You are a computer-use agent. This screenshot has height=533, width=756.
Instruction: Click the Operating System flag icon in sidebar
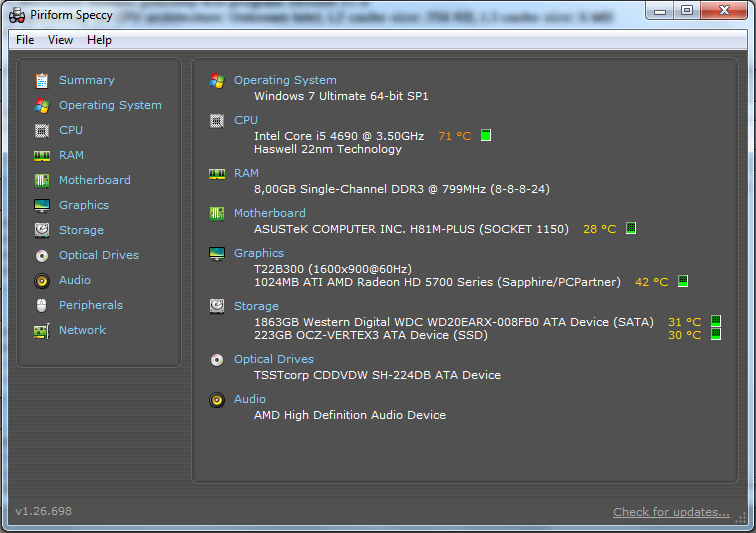tap(42, 106)
